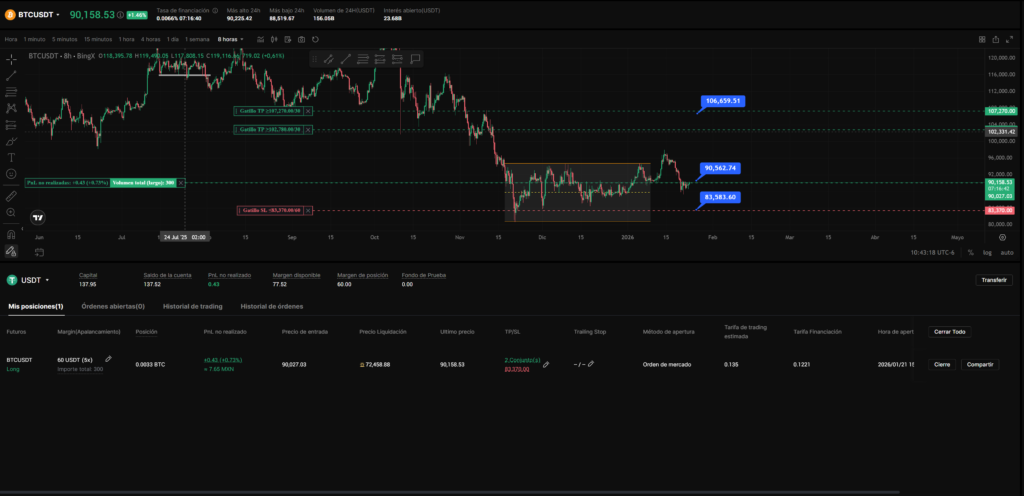Click the Transferir button

(993, 280)
